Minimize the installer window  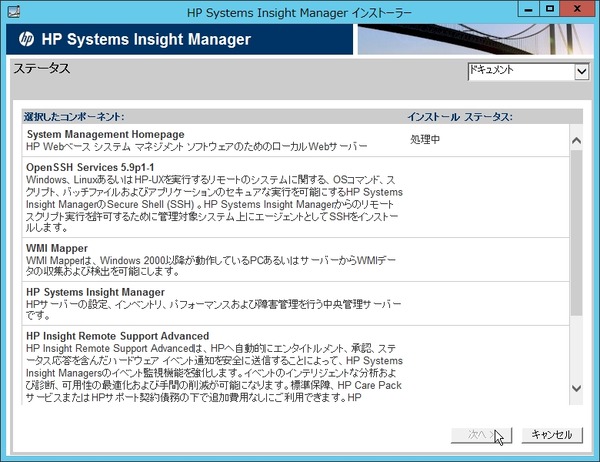528,9
